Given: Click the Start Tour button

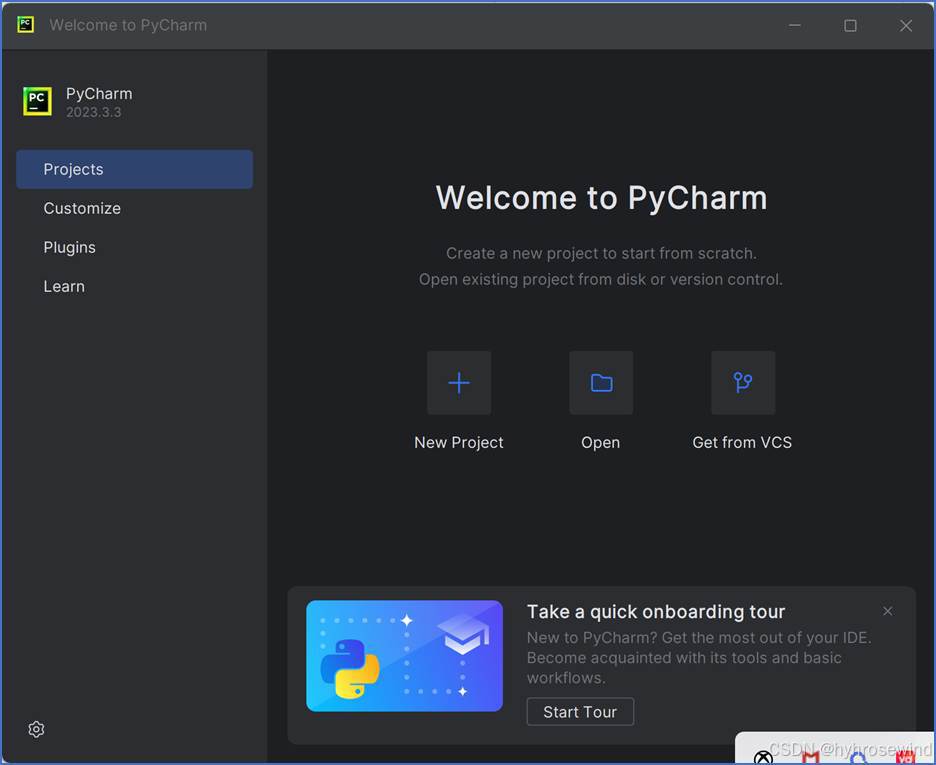Looking at the screenshot, I should coord(580,712).
